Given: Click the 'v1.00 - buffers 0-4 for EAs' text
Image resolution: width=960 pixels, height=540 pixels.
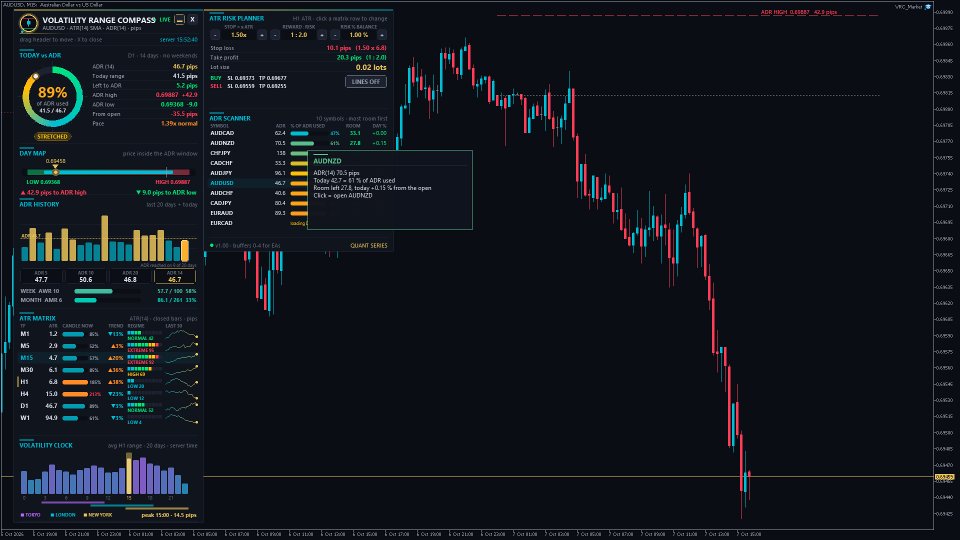Looking at the screenshot, I should [x=246, y=246].
